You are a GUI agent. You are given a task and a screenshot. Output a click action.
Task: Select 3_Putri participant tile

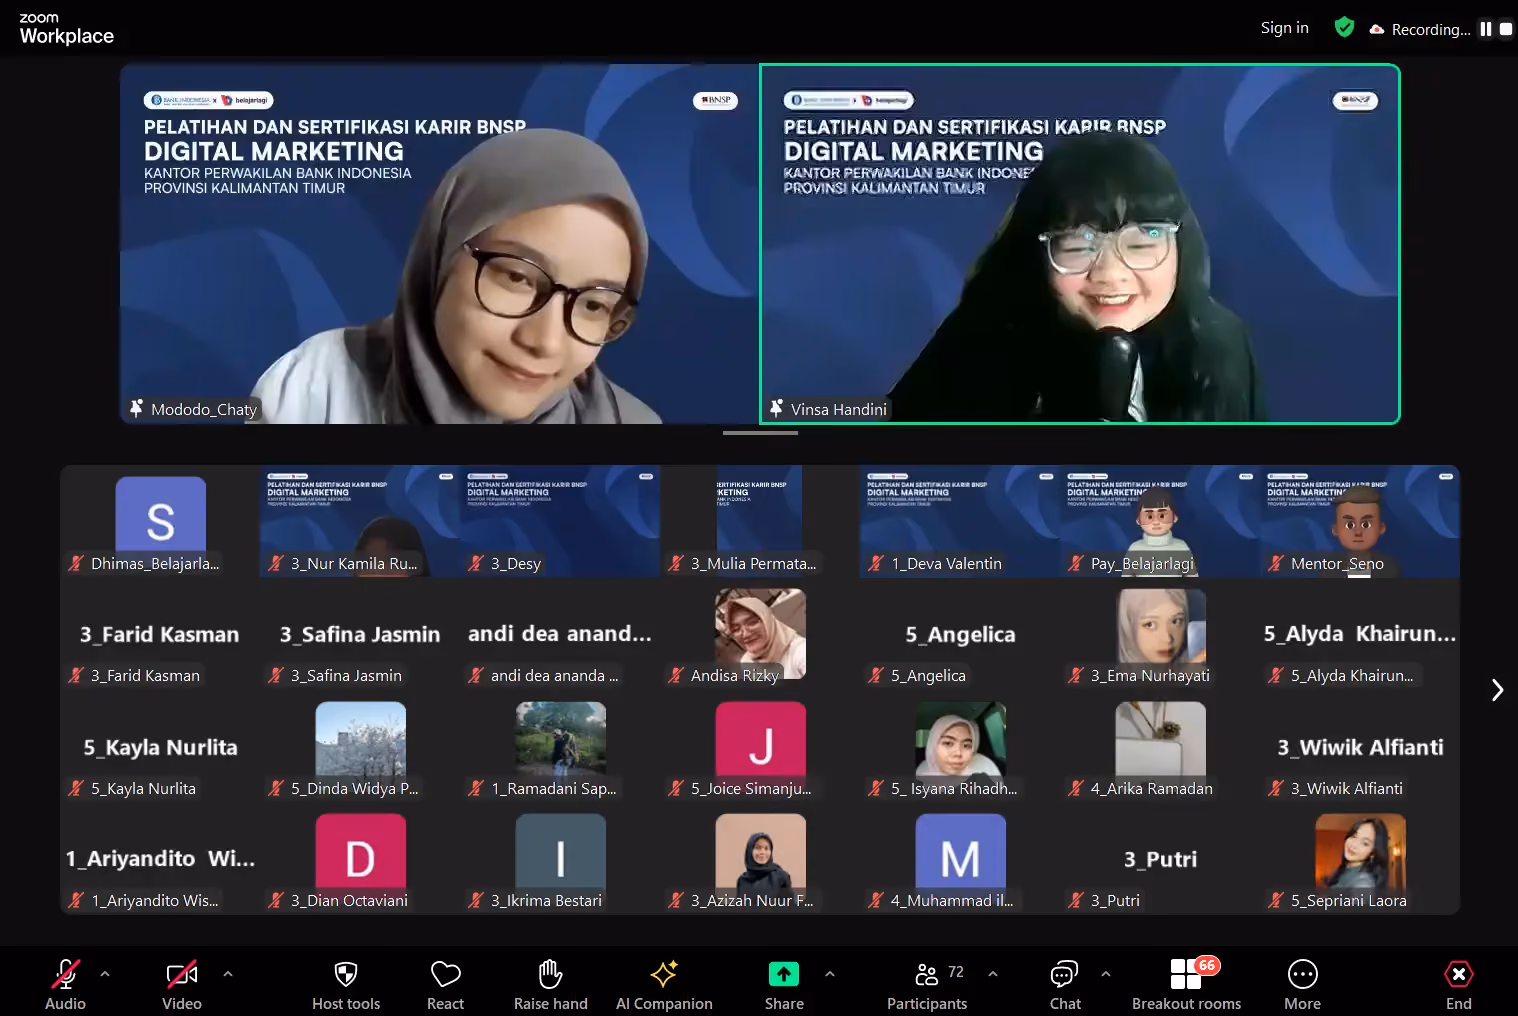click(1160, 859)
